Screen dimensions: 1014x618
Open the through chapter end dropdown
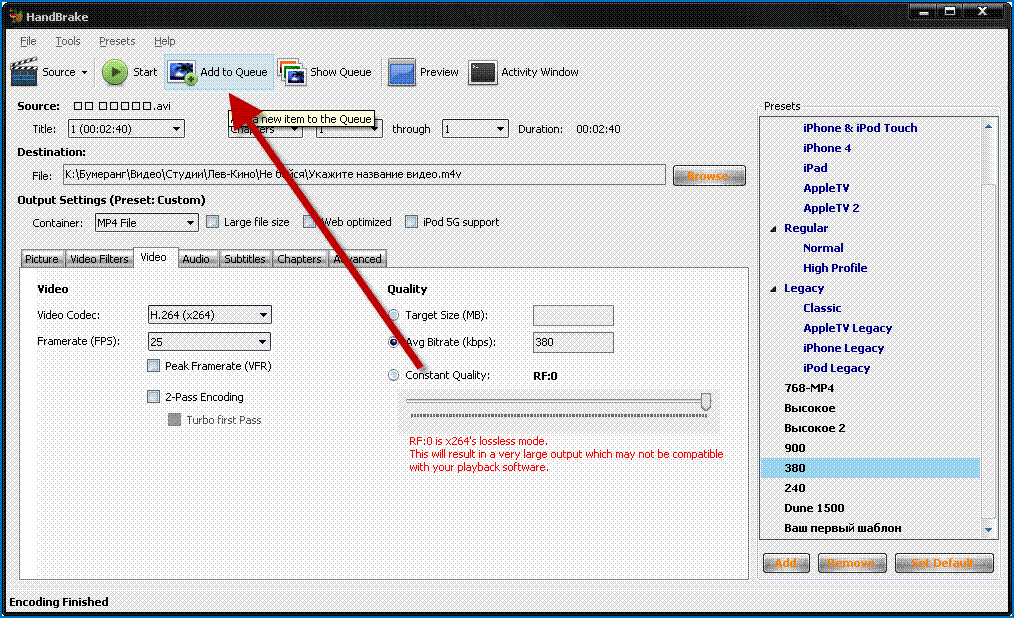coord(475,129)
